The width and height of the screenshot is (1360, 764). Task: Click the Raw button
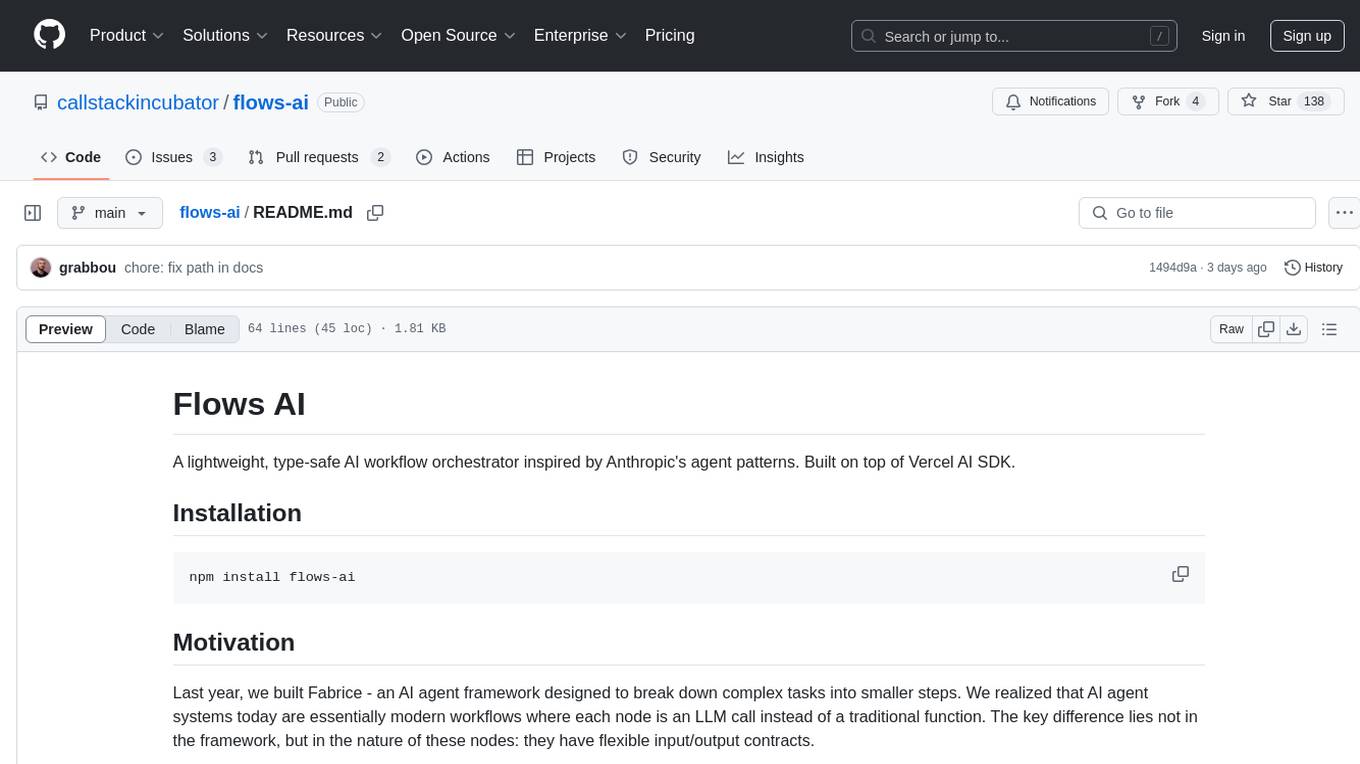coord(1231,329)
